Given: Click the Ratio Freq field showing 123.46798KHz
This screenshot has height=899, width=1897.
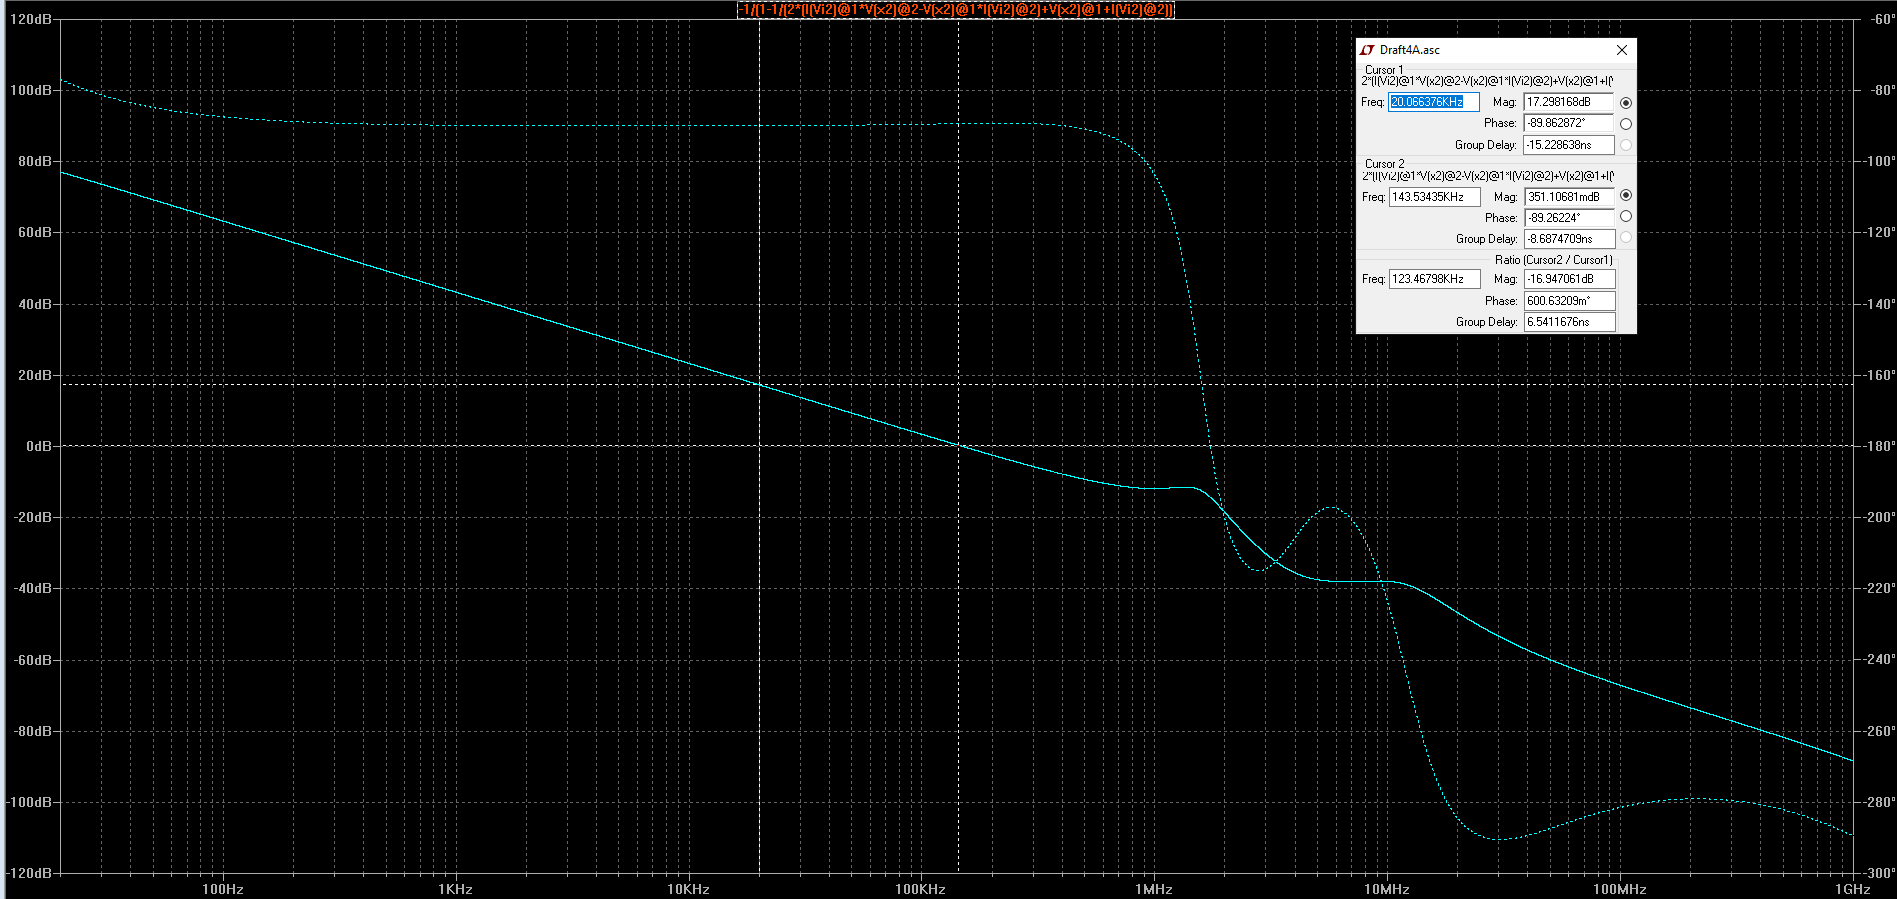Looking at the screenshot, I should click(x=1434, y=279).
